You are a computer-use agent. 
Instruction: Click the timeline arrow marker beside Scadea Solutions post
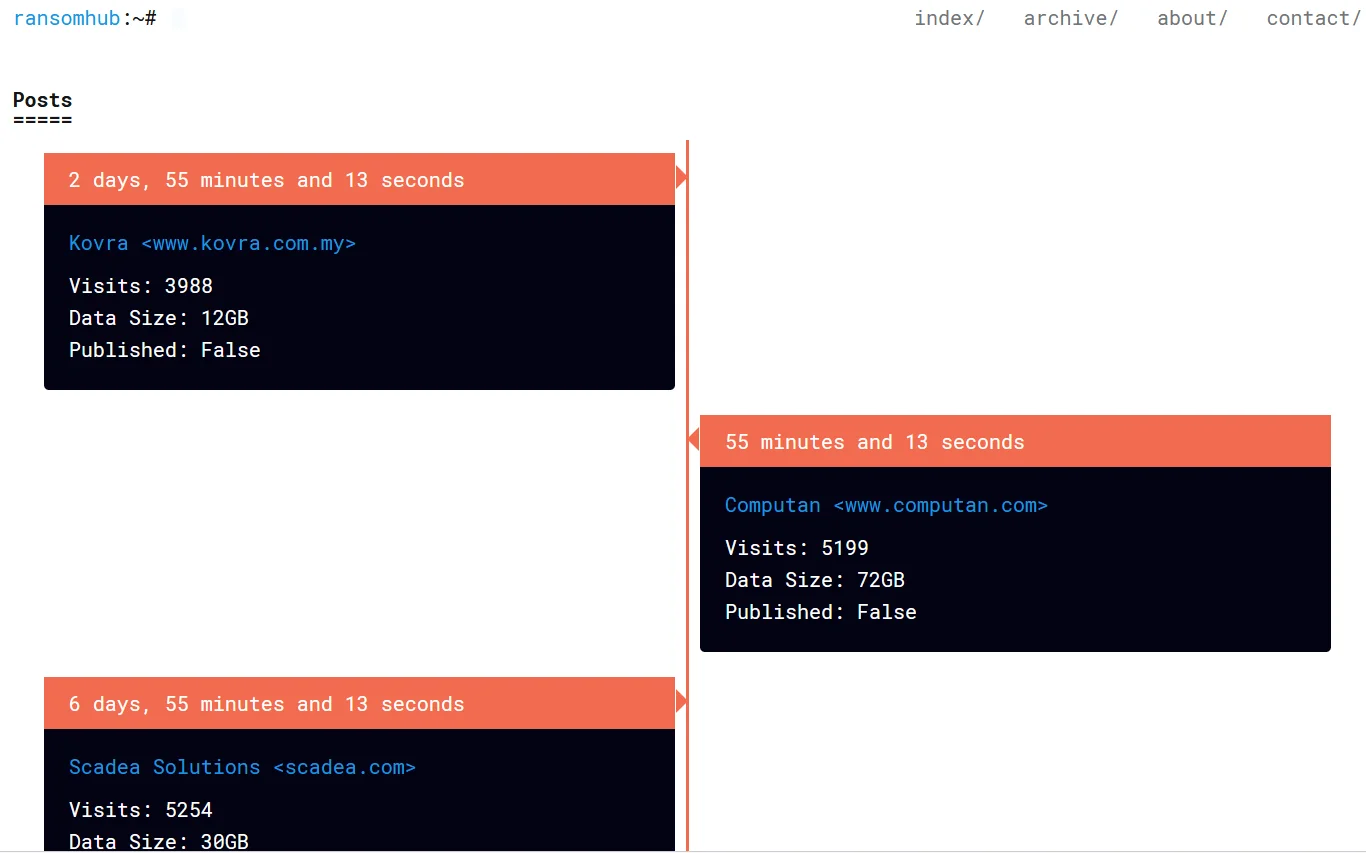(681, 702)
